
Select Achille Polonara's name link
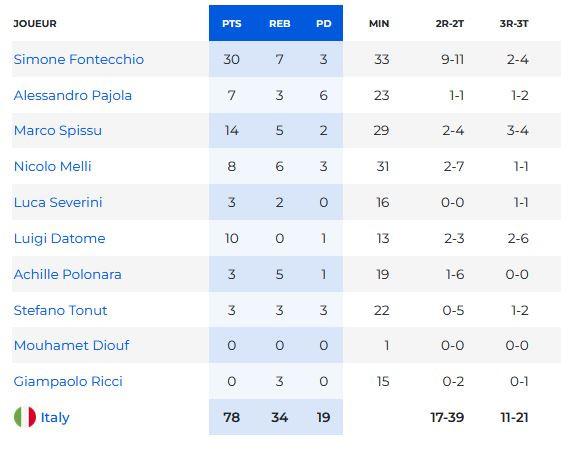point(68,274)
